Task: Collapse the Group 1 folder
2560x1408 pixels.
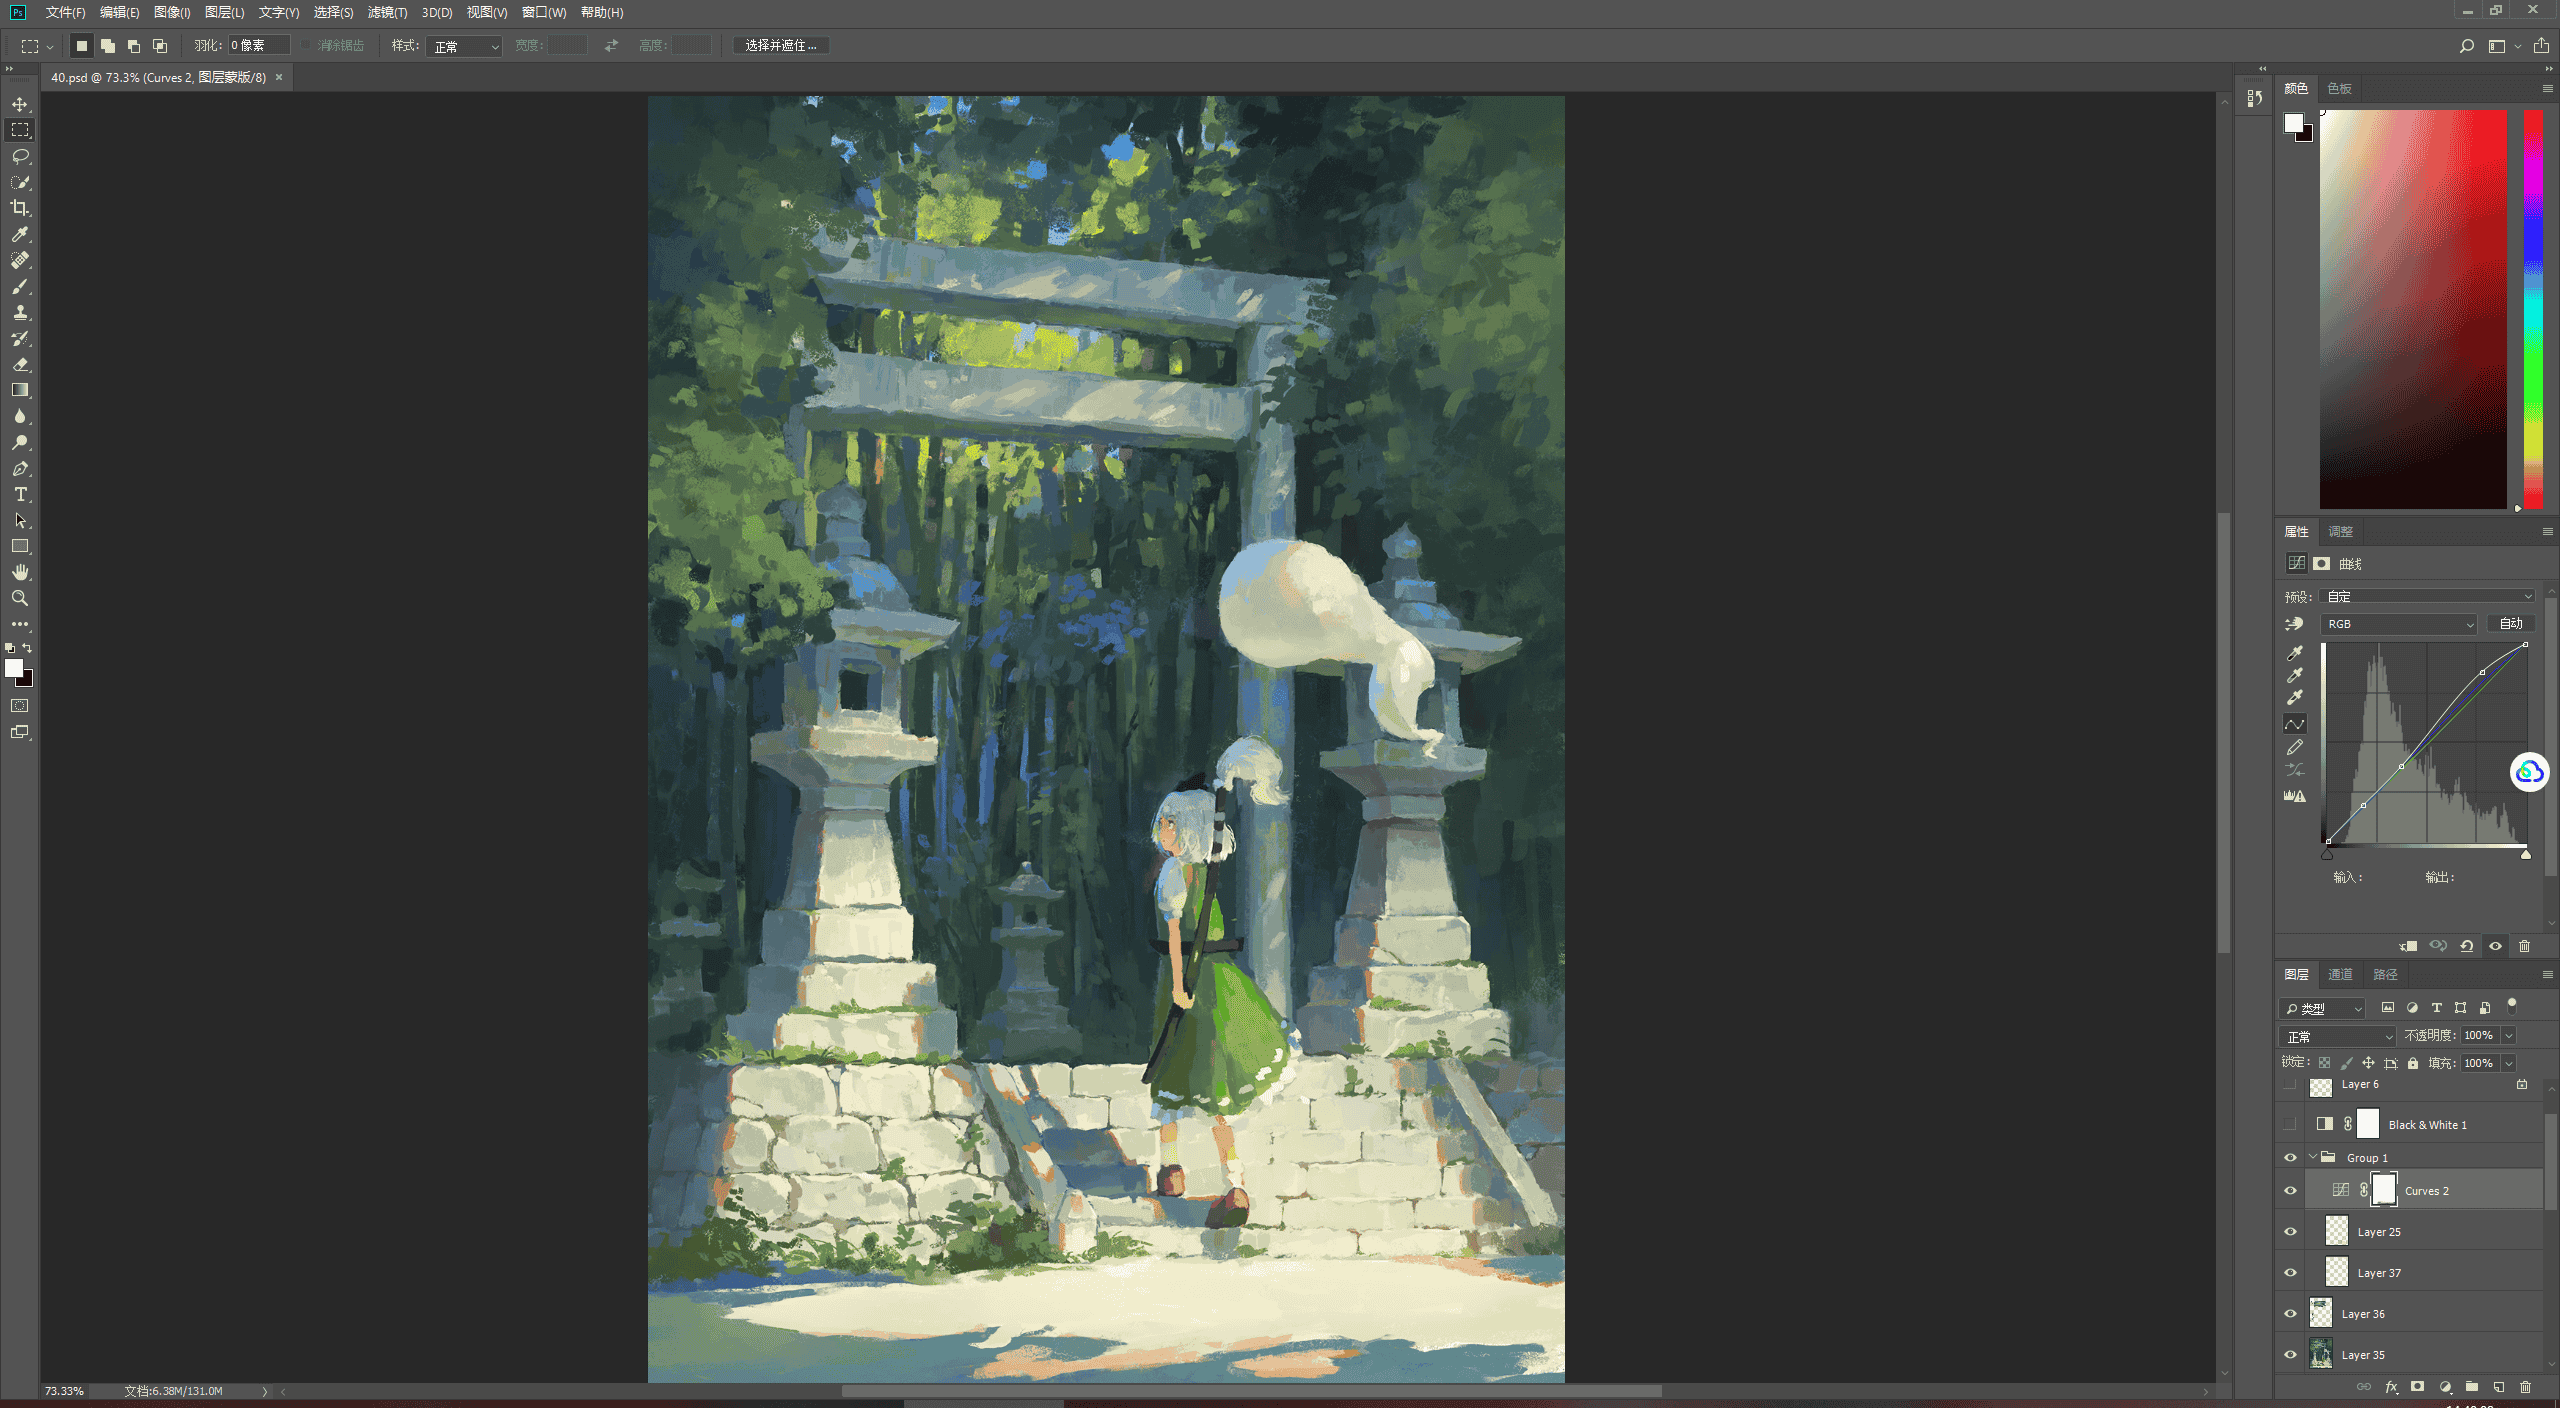Action: coord(2313,1157)
